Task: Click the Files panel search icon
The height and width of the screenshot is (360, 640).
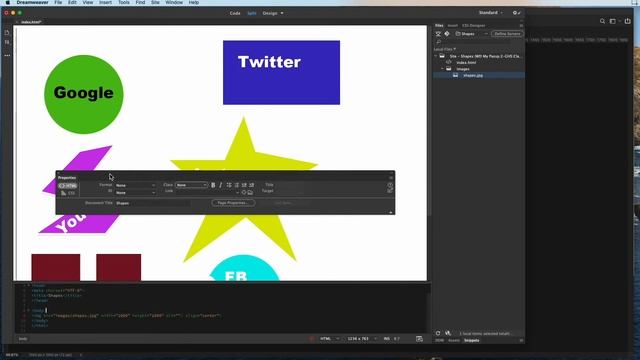Action: (x=439, y=42)
